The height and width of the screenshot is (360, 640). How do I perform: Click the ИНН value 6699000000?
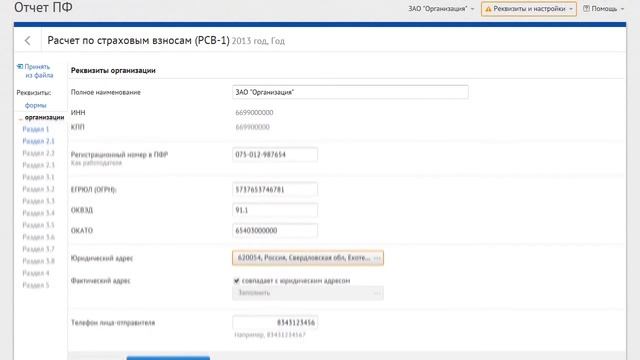tap(254, 113)
